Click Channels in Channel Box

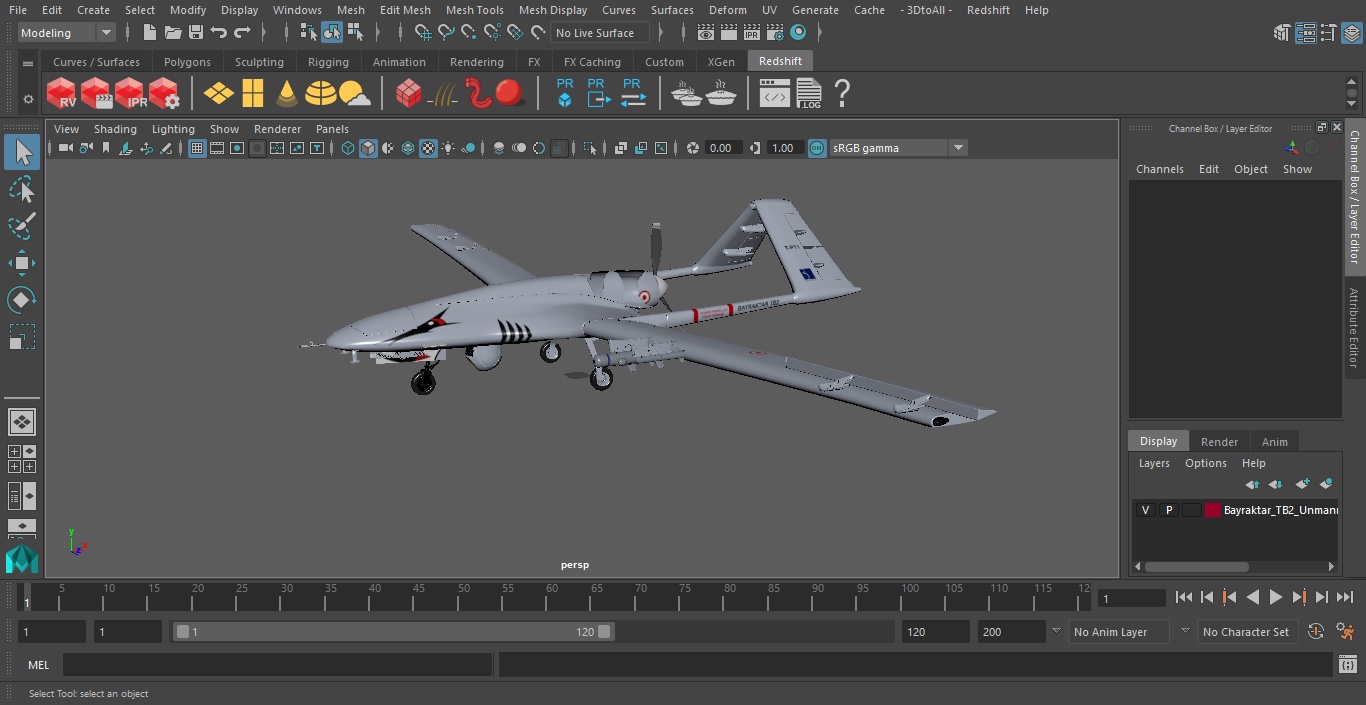(1159, 169)
